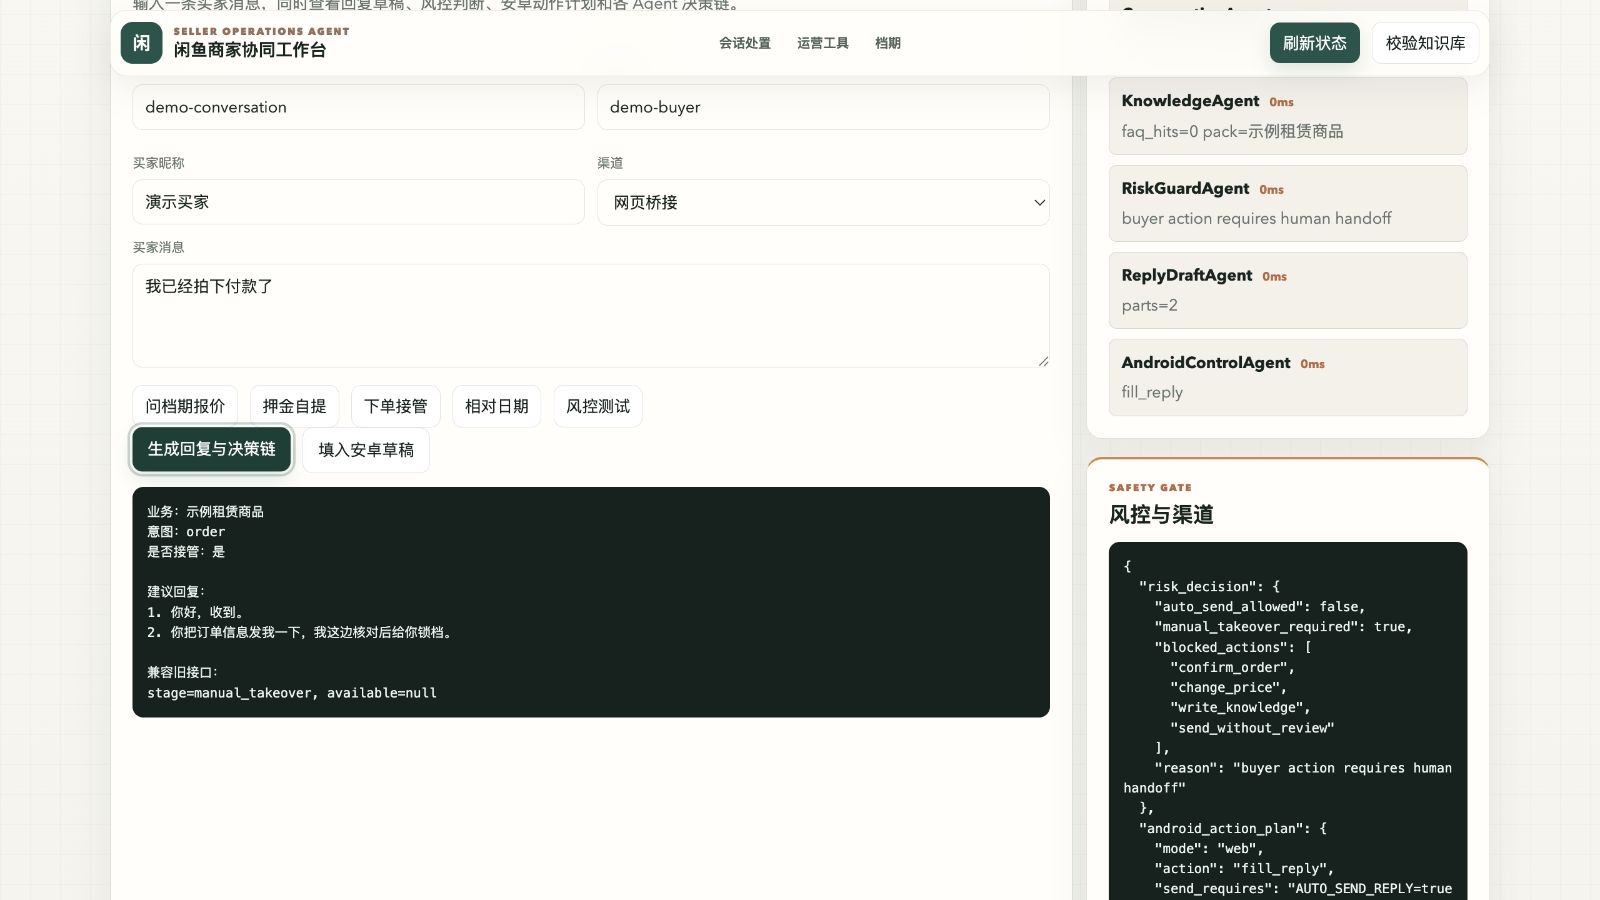This screenshot has width=1600, height=900.
Task: Select the ReplyDraftAgent card
Action: (1288, 290)
